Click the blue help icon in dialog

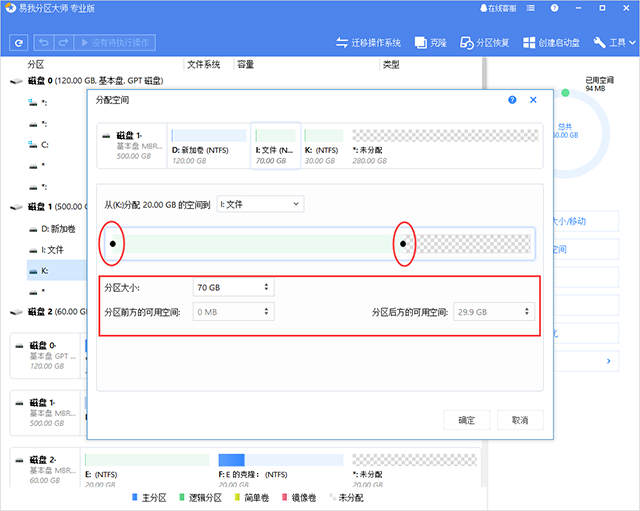[x=512, y=100]
